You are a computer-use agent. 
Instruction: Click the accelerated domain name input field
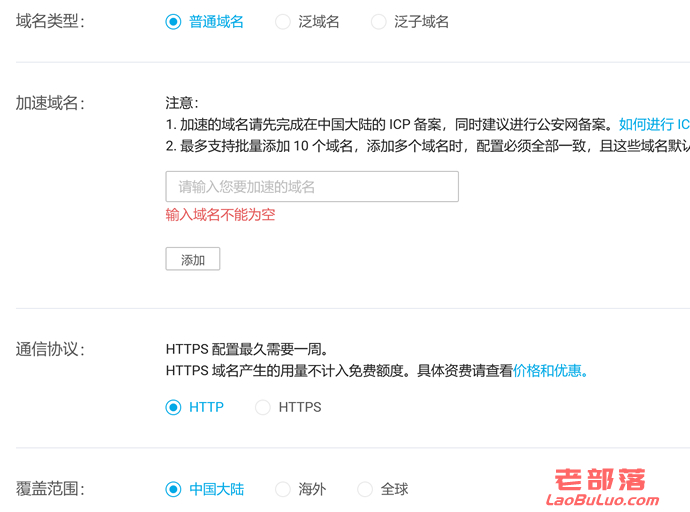pyautogui.click(x=312, y=187)
